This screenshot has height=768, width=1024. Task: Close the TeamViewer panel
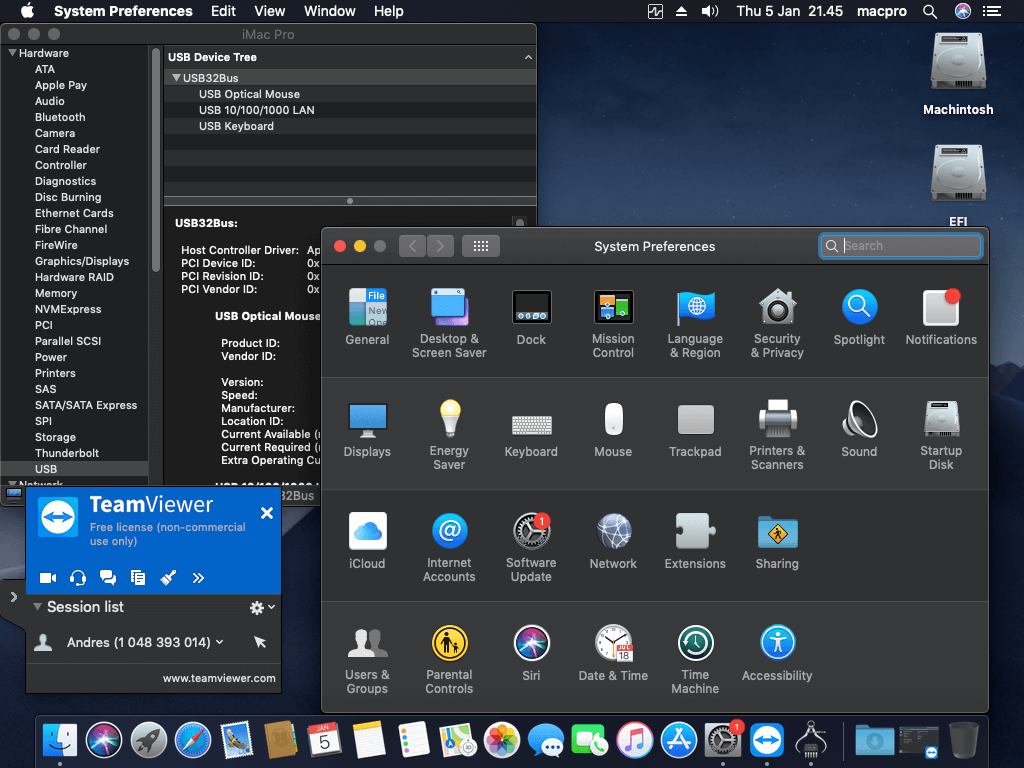pos(266,513)
